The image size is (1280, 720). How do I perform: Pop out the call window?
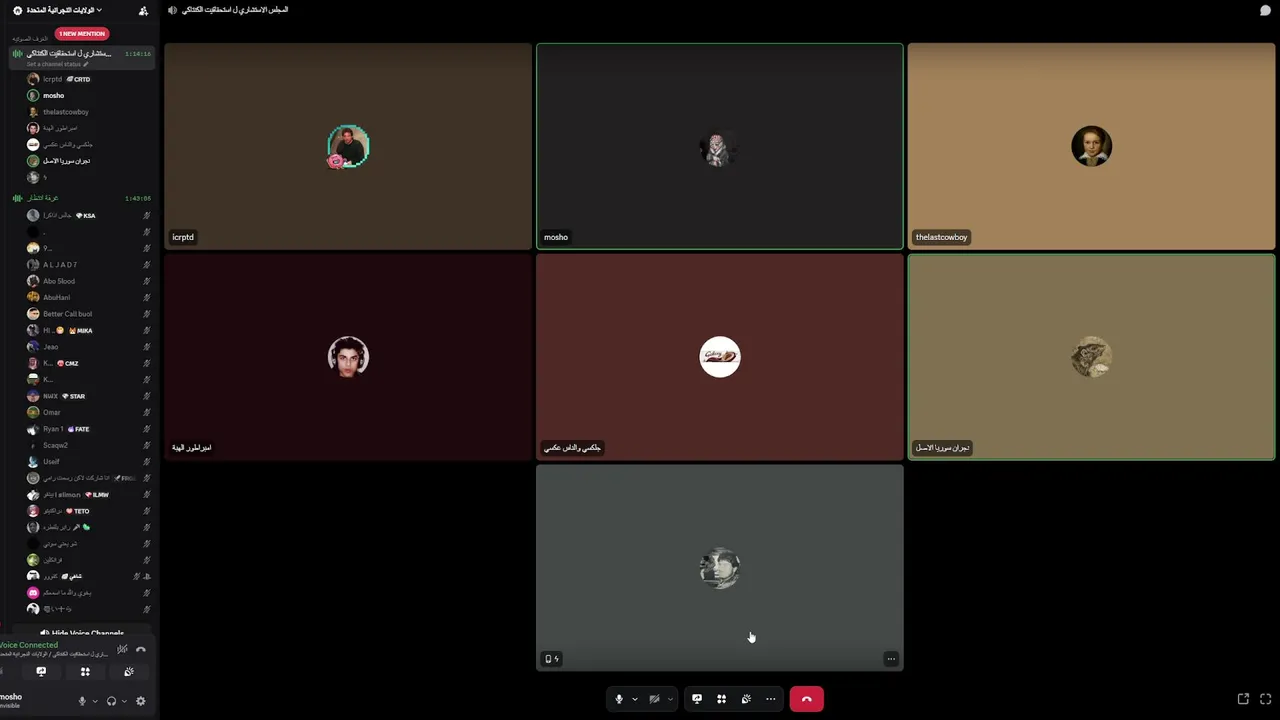point(1243,699)
